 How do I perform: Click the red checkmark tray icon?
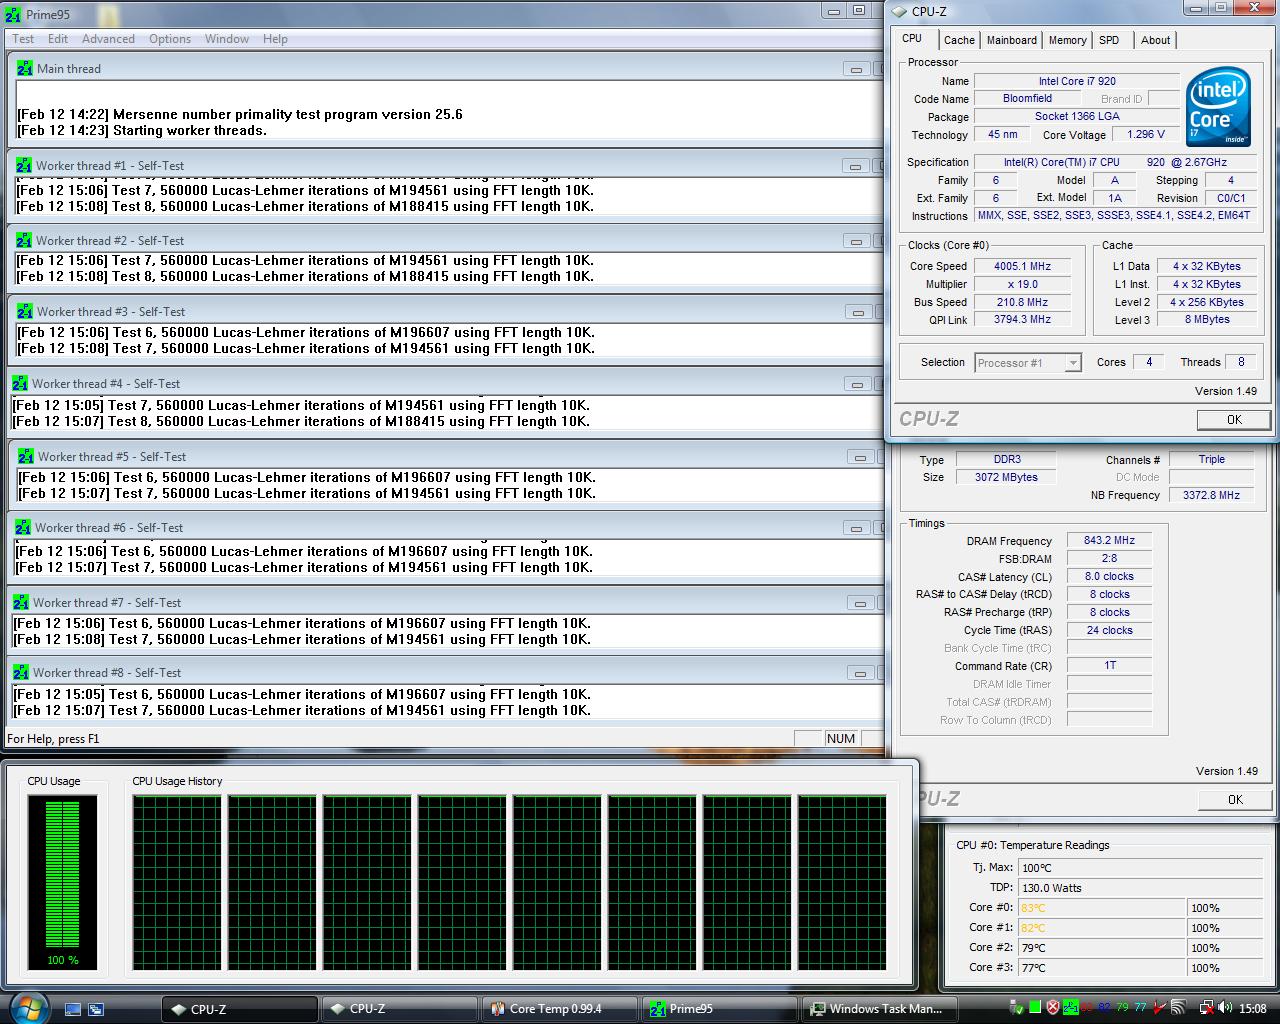(x=1160, y=1007)
